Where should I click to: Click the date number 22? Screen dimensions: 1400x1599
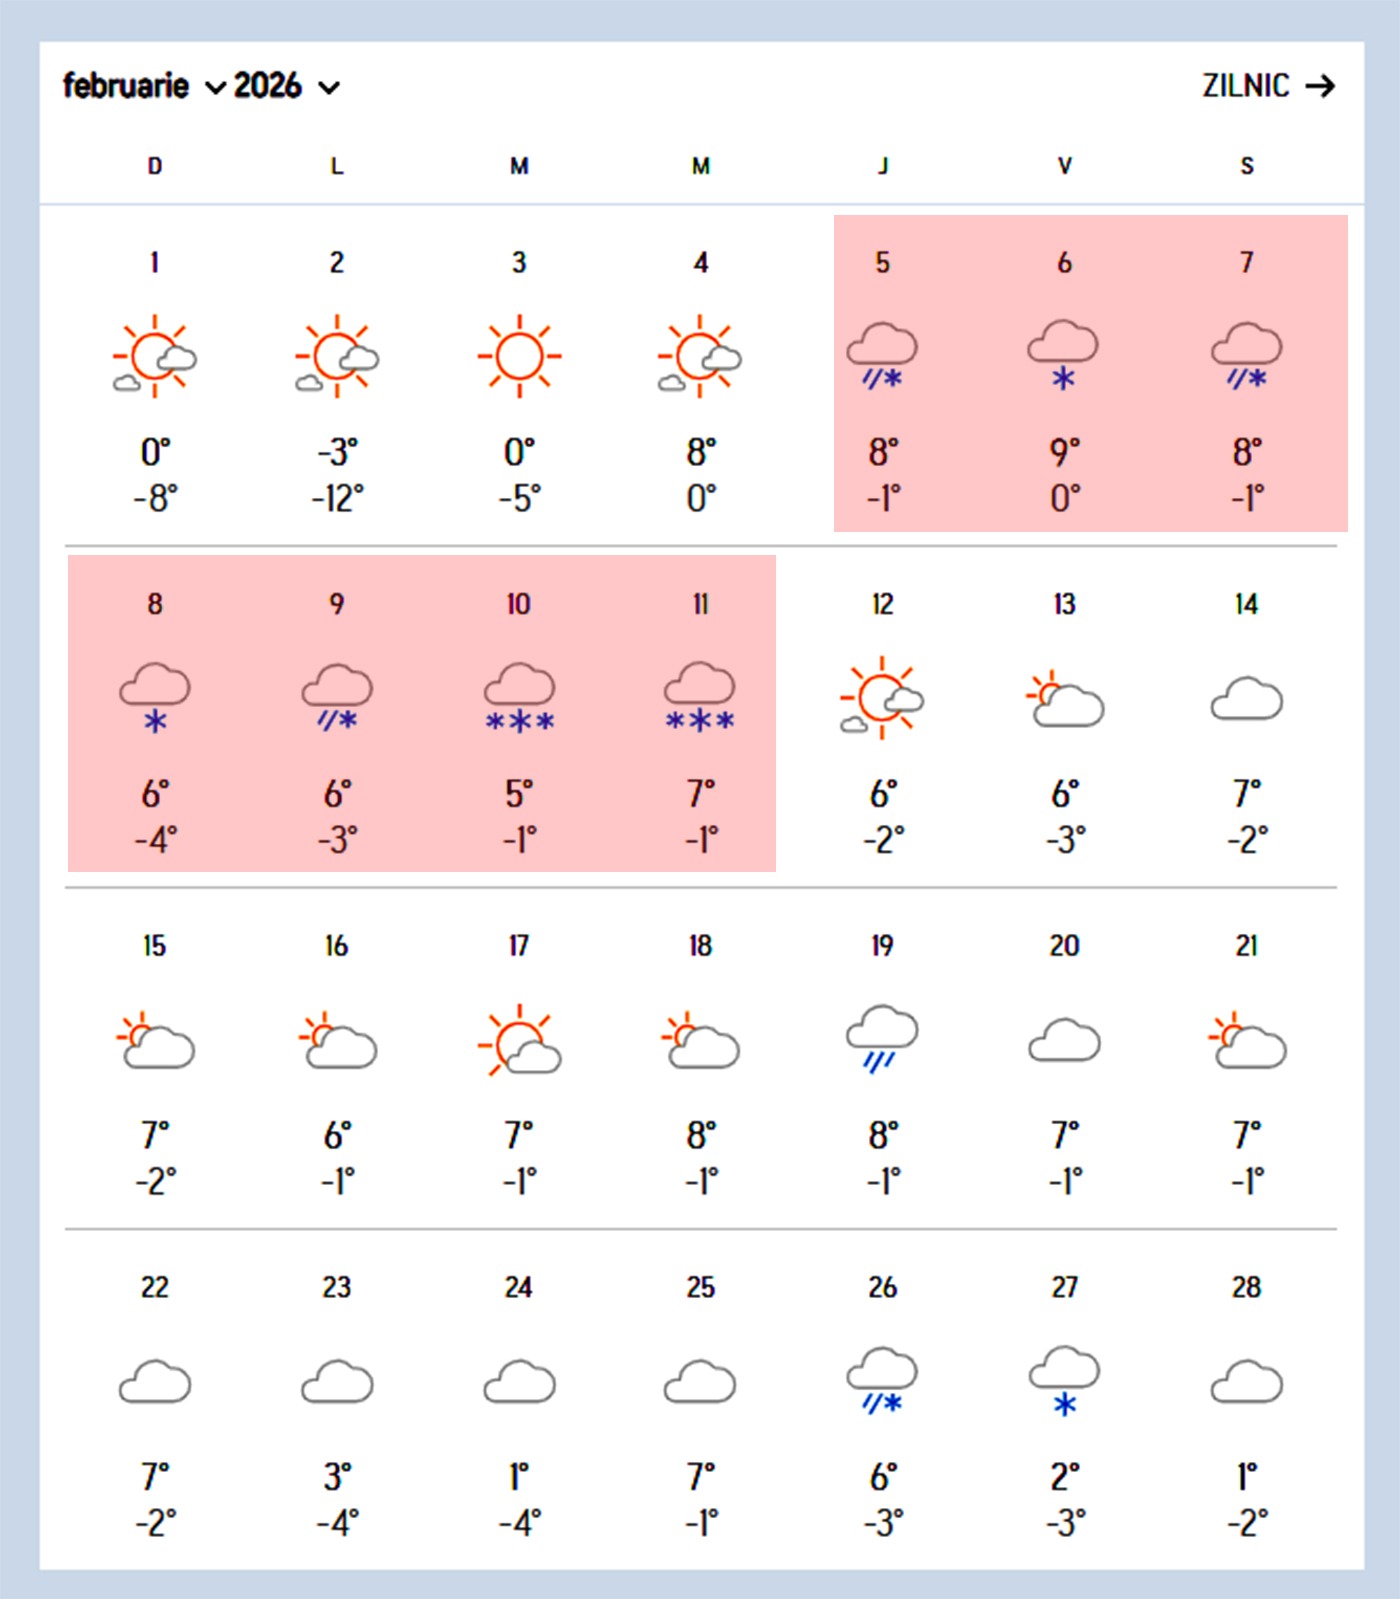coord(154,1287)
